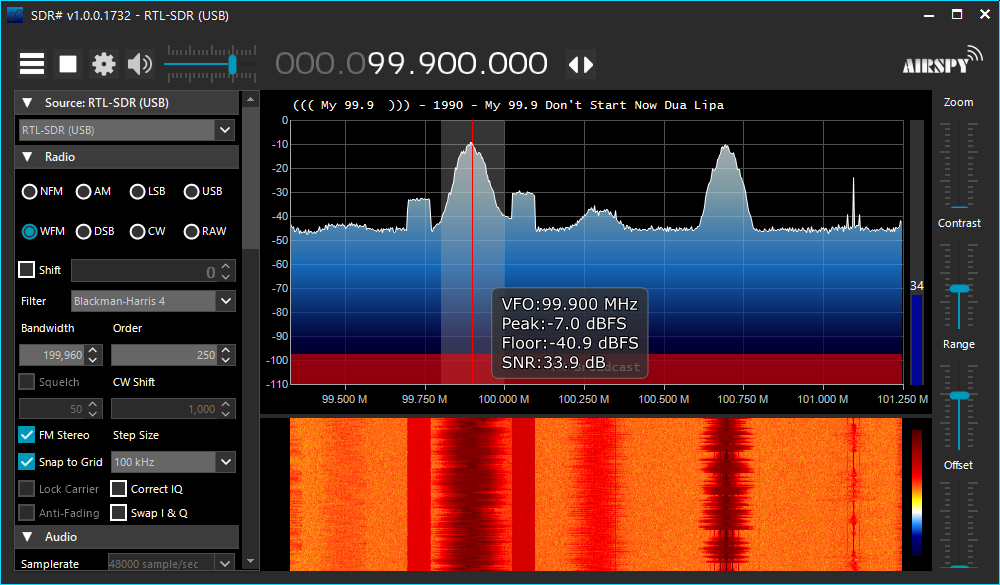The image size is (1000, 585).
Task: Increase the Bandwidth value with up arrow
Action: coord(93,350)
